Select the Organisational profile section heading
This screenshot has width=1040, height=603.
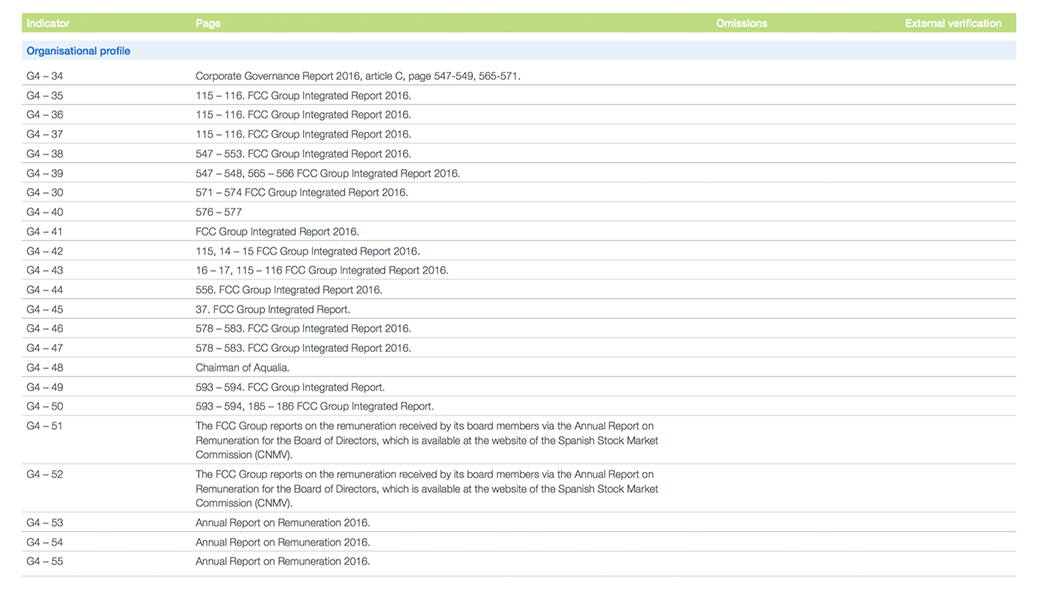78,51
